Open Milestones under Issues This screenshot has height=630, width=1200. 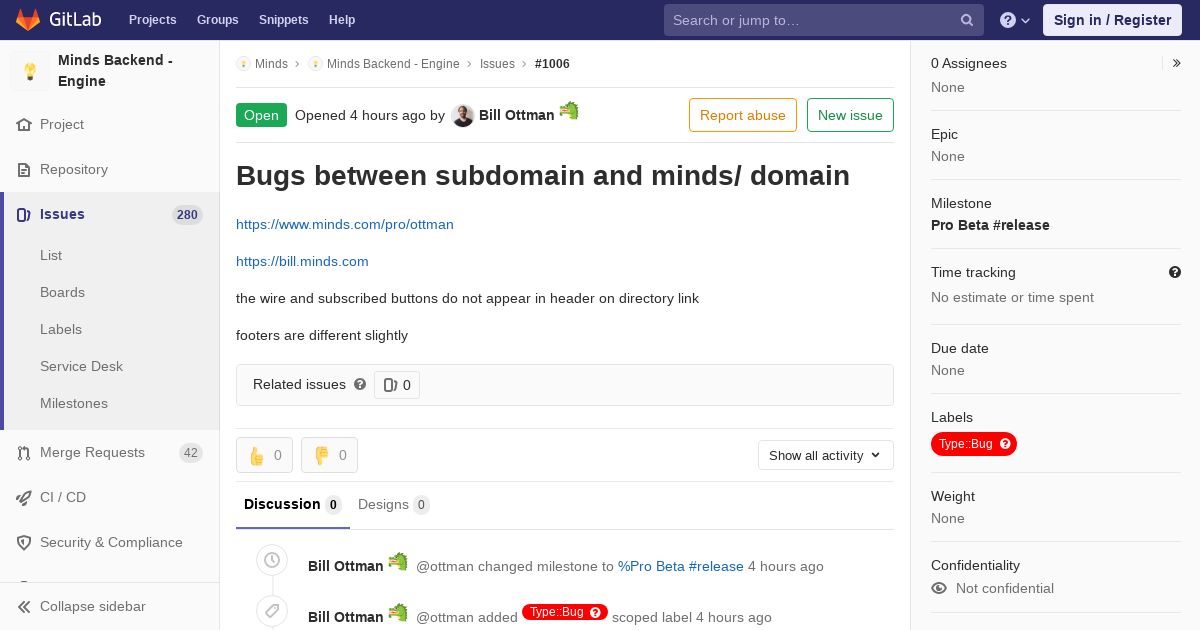[x=74, y=403]
